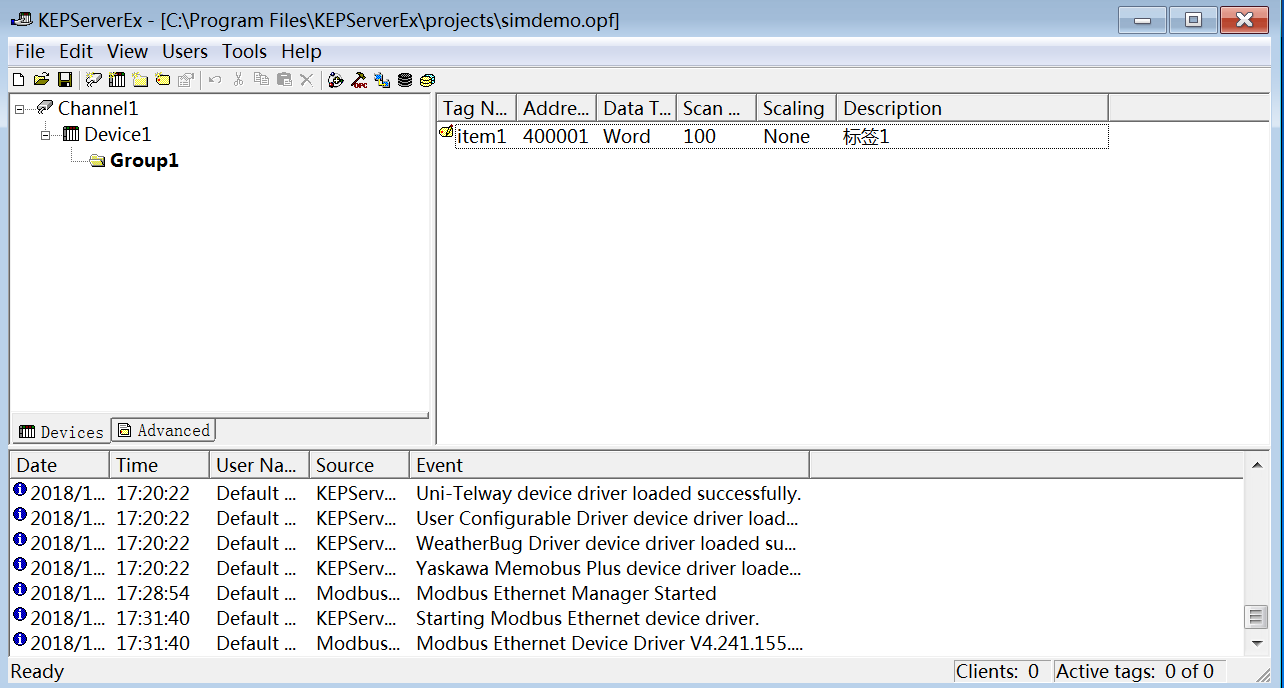Open the Tools menu
Image resolution: width=1284 pixels, height=688 pixels.
[244, 52]
